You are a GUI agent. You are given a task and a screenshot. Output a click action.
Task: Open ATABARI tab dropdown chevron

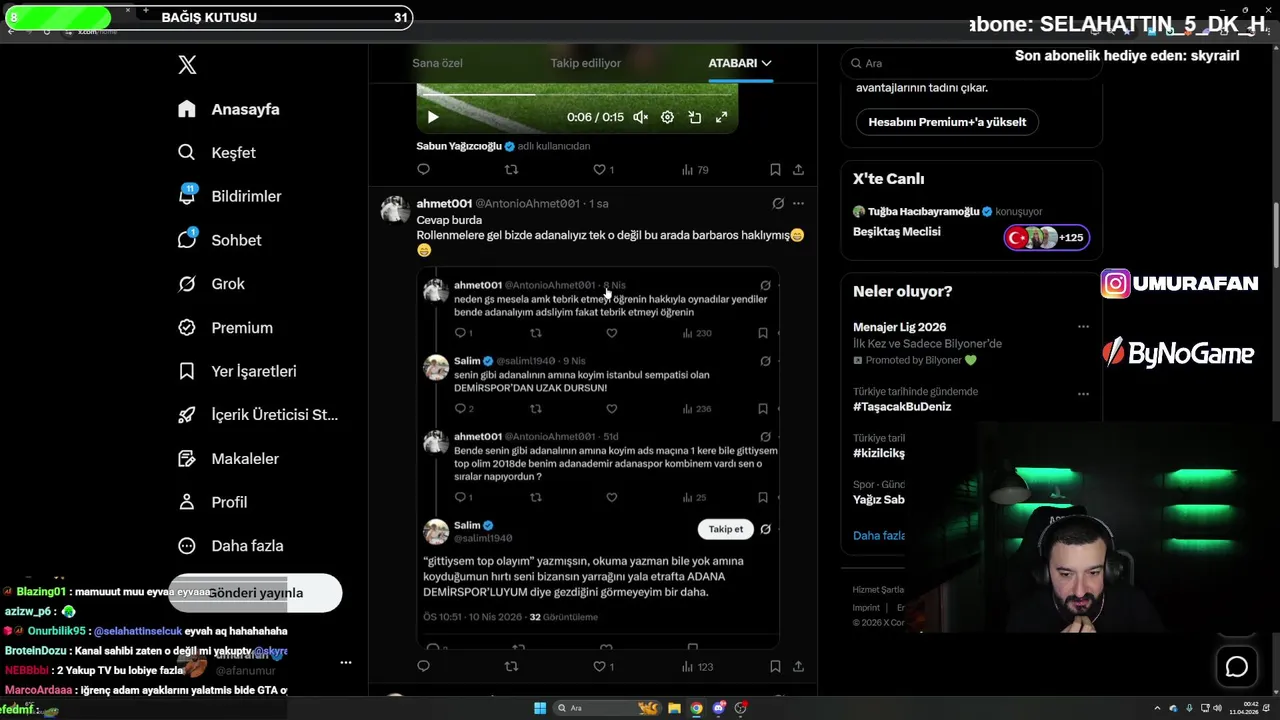(x=767, y=63)
